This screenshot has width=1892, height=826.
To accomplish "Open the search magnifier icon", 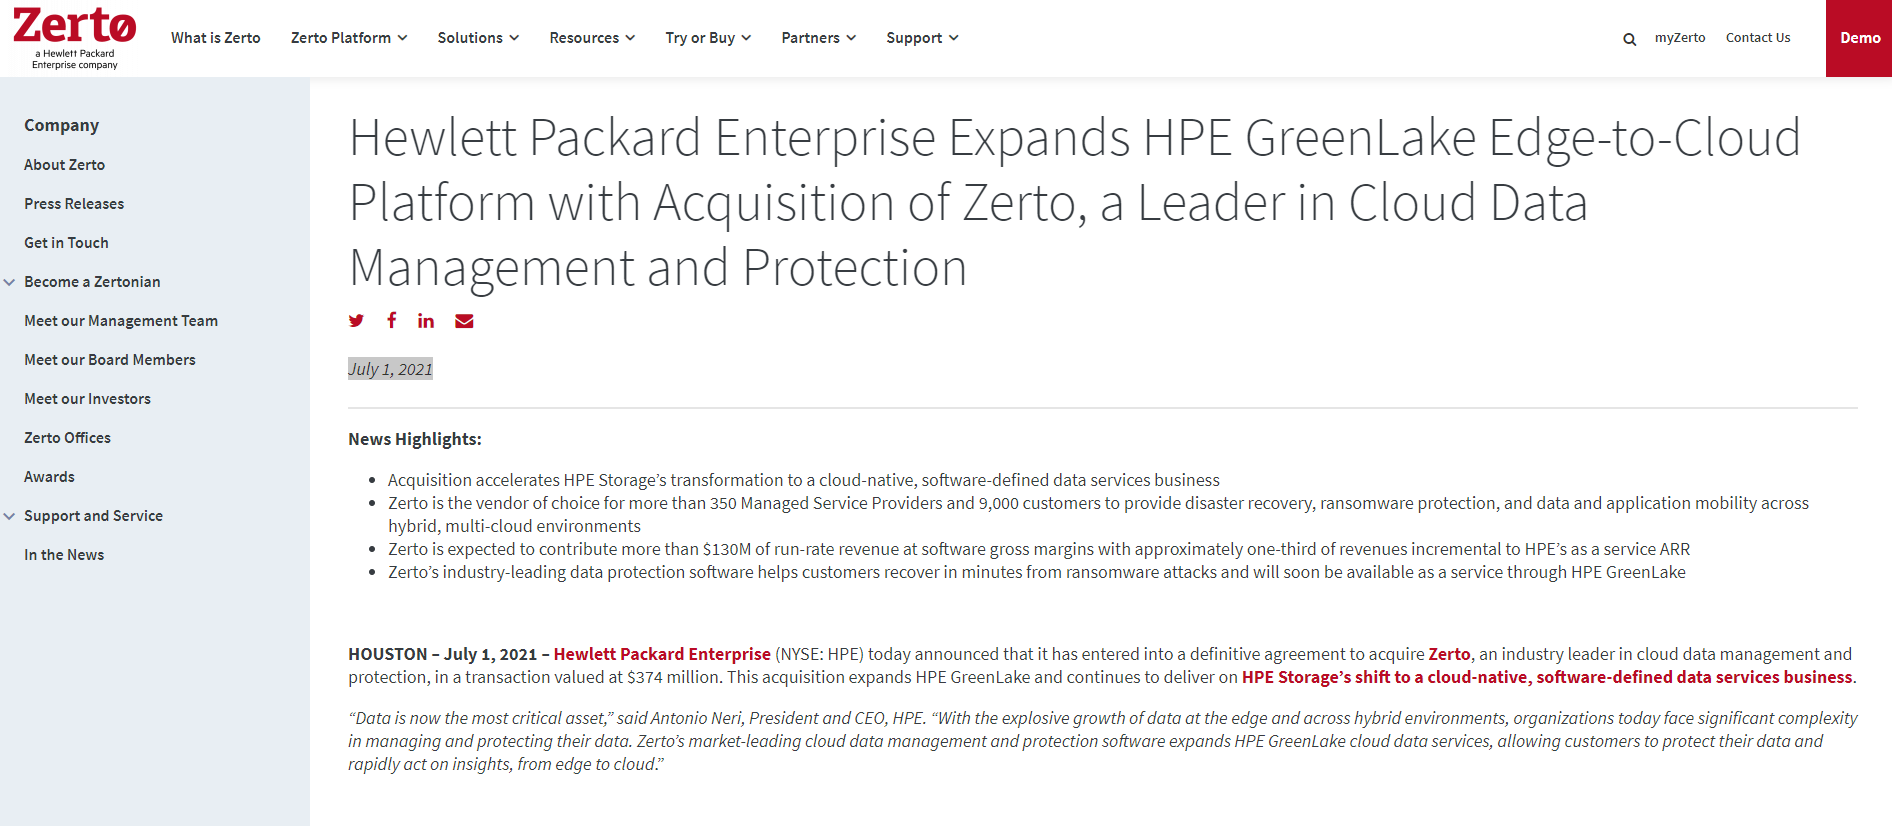I will click(x=1630, y=39).
